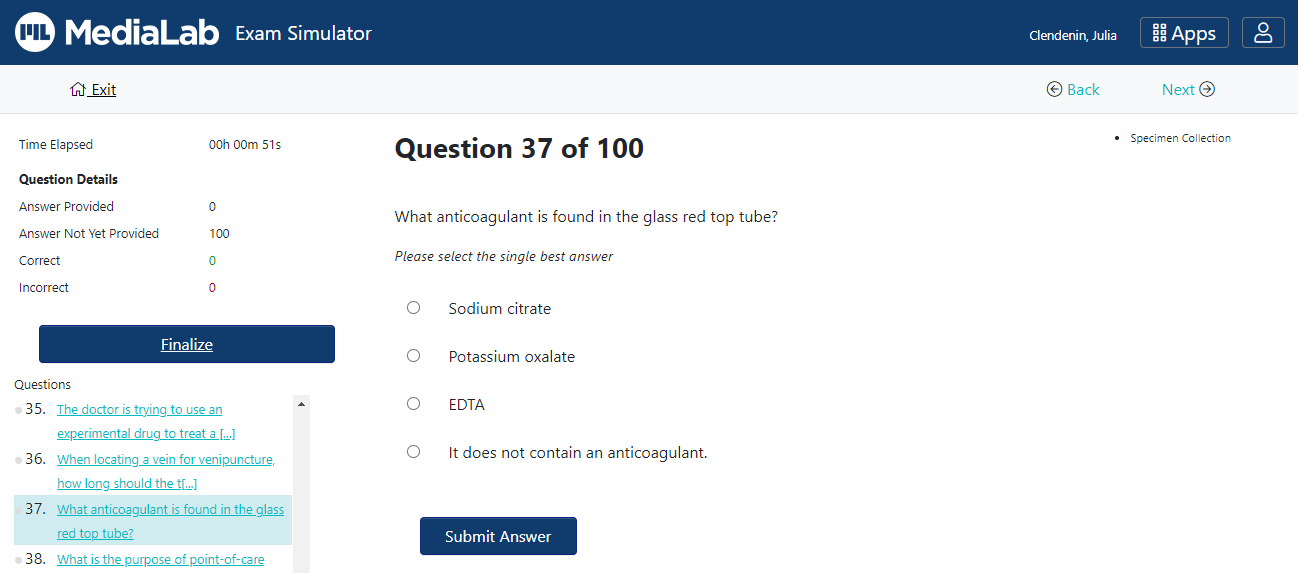Open the user profile icon
This screenshot has width=1298, height=573.
click(1263, 33)
